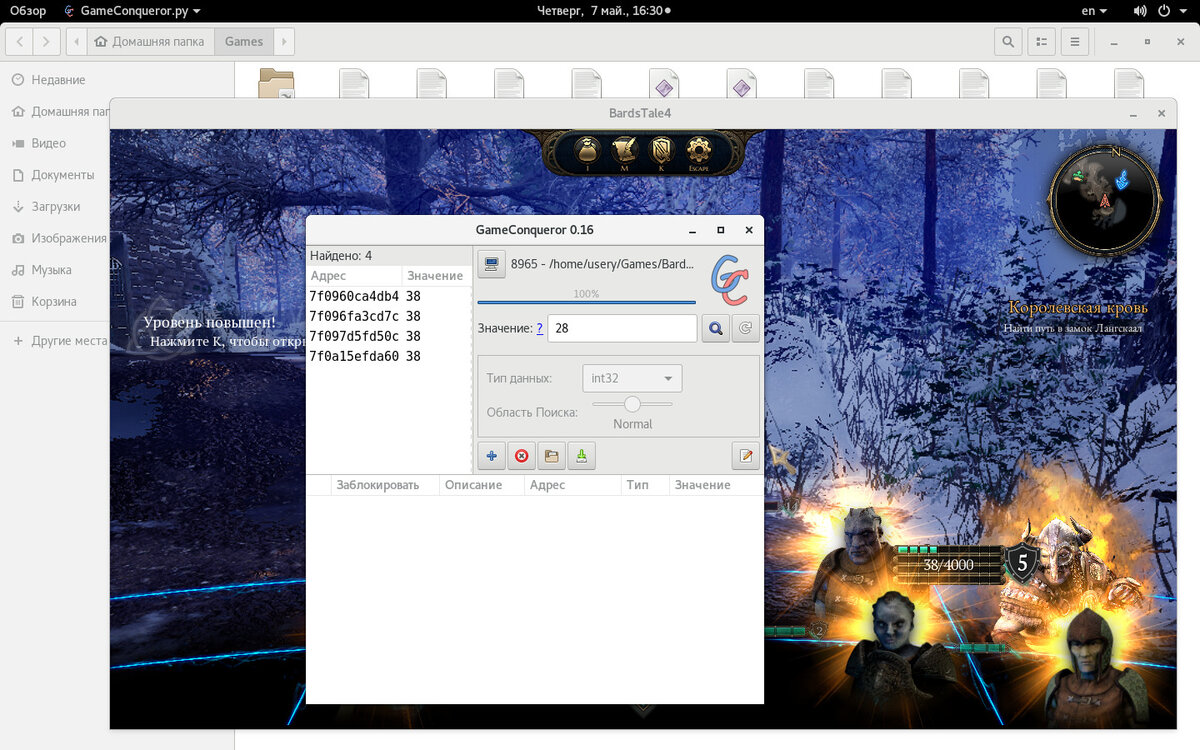Open Недавние in sidebar
This screenshot has width=1200, height=750.
58,80
